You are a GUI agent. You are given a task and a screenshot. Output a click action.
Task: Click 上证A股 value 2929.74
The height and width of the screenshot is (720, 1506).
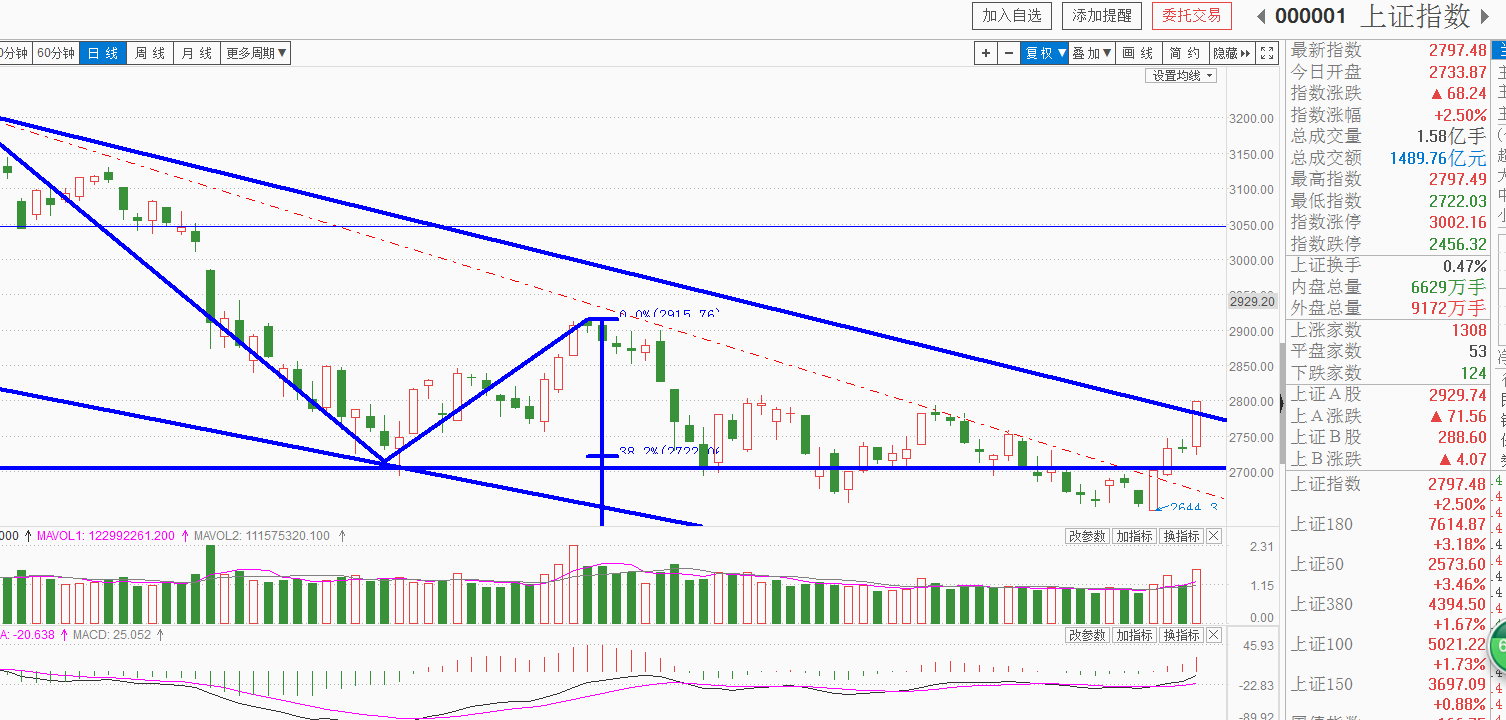1457,395
